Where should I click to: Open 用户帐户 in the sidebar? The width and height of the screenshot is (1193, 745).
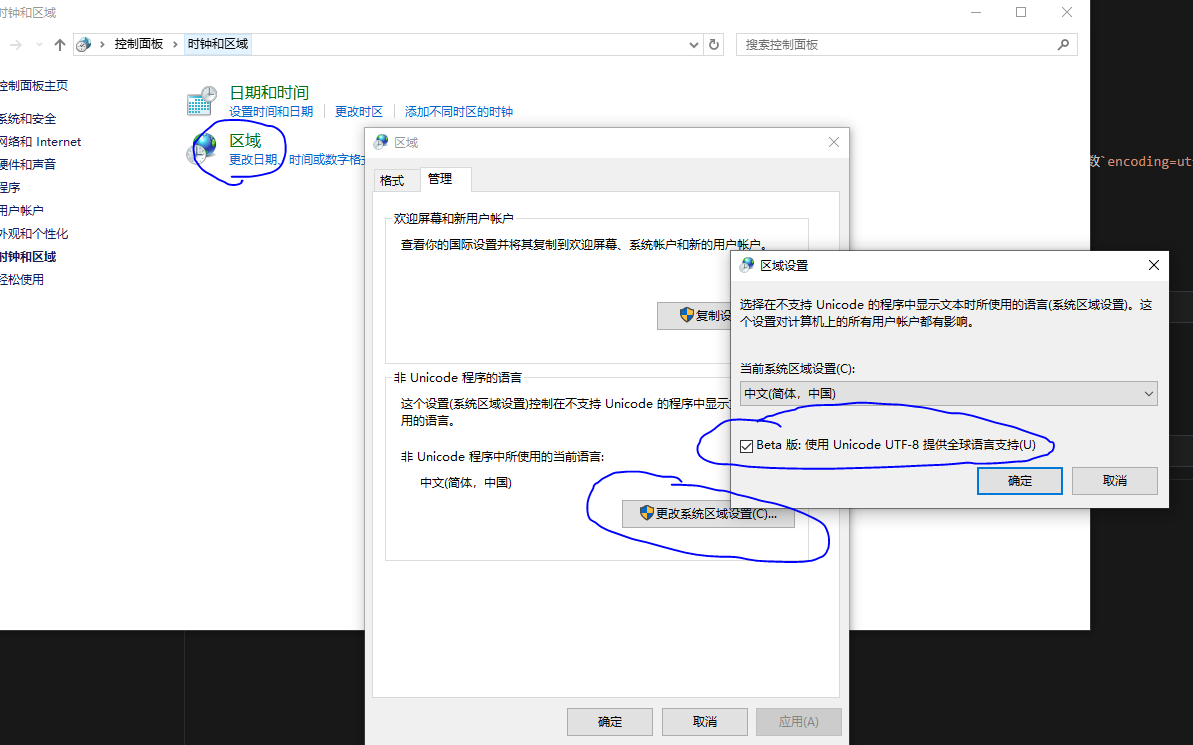(21, 211)
